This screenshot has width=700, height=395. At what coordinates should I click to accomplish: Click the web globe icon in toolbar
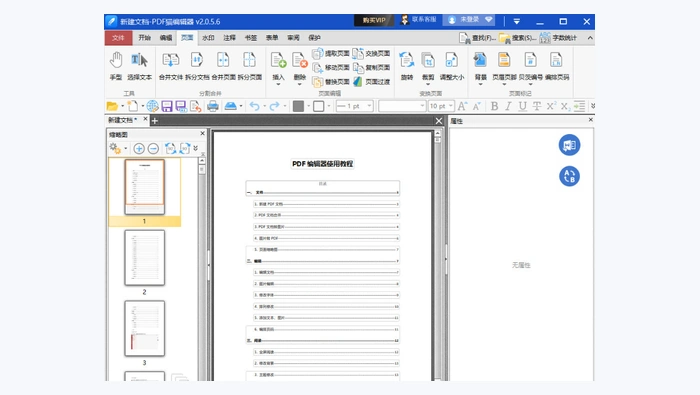coord(152,106)
